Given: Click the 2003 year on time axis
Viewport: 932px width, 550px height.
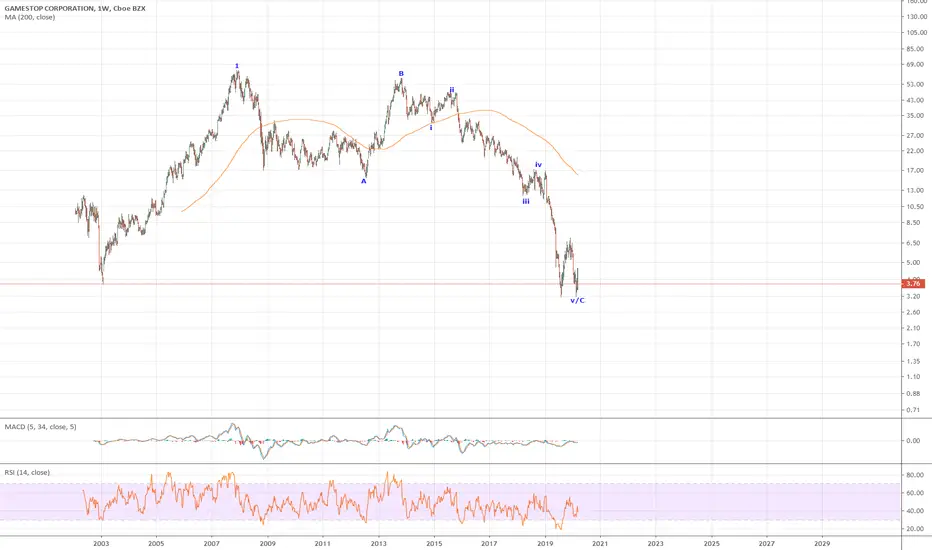Looking at the screenshot, I should 101,543.
